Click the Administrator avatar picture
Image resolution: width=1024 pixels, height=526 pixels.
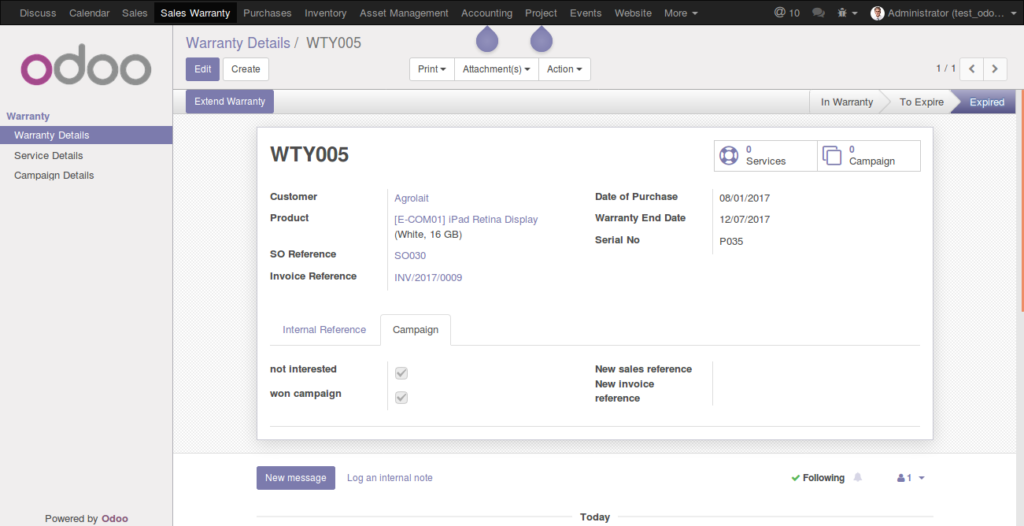pyautogui.click(x=877, y=12)
